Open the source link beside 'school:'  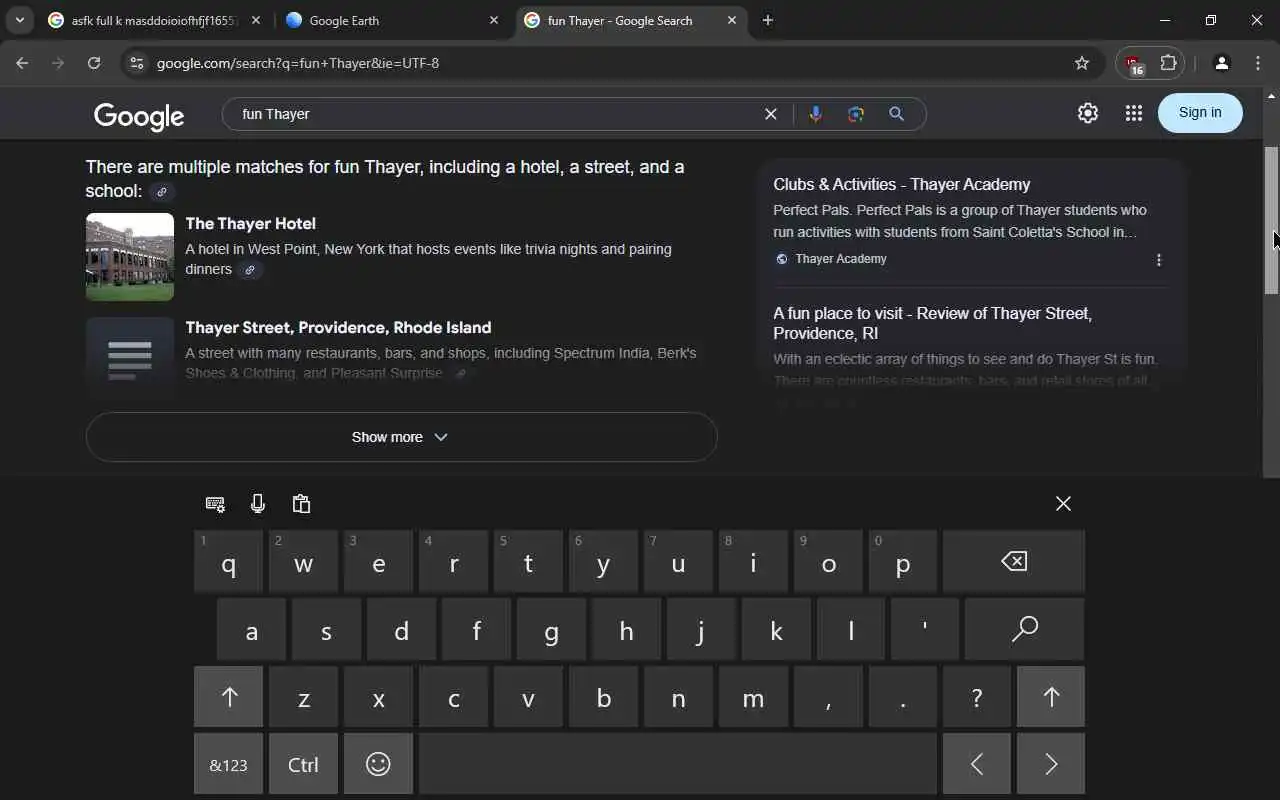tap(162, 192)
